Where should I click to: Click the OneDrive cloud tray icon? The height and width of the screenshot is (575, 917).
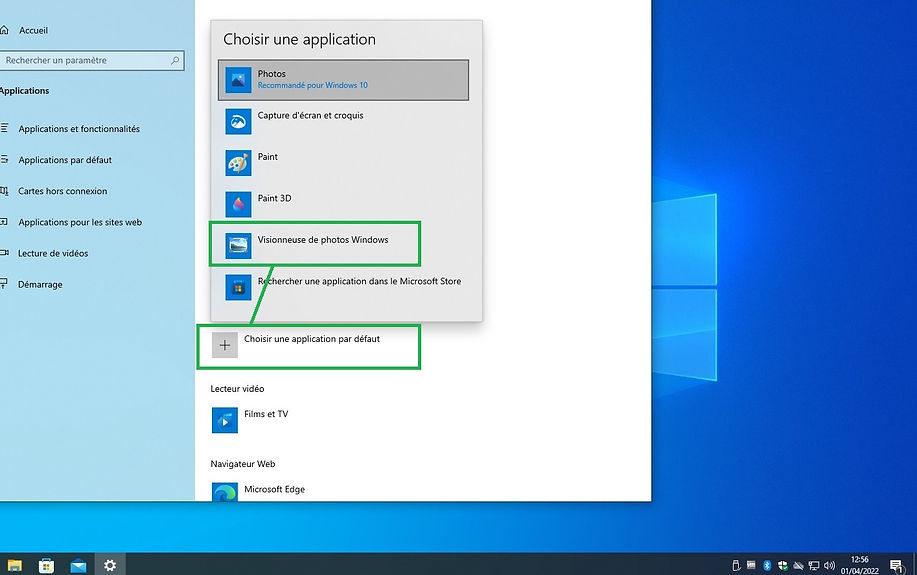tap(798, 566)
